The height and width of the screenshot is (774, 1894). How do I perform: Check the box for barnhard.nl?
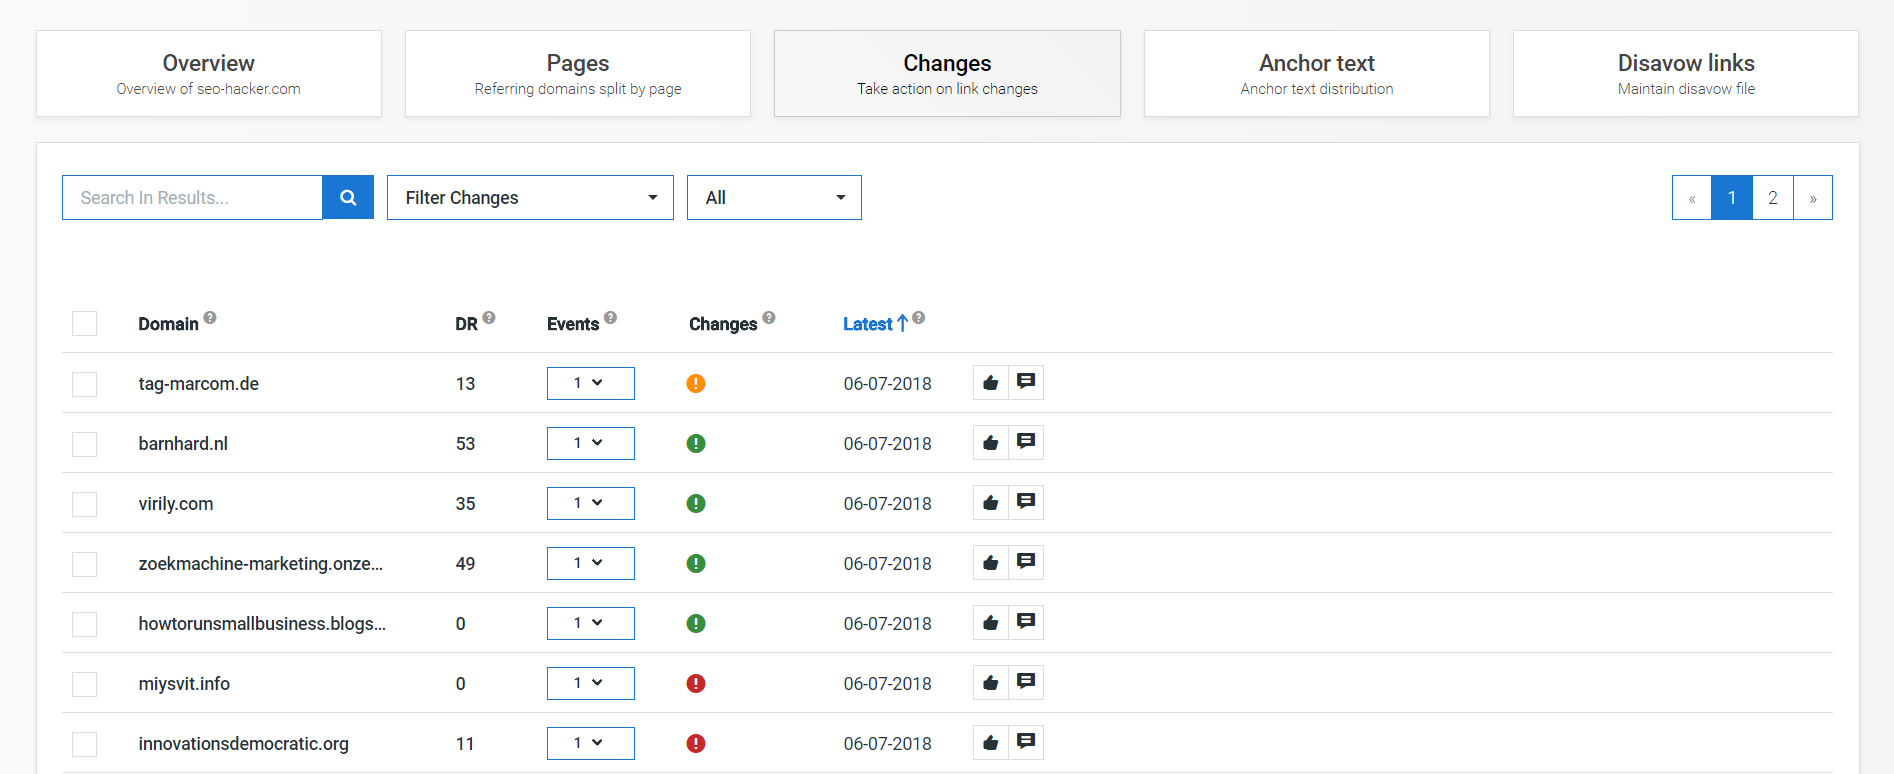[85, 444]
